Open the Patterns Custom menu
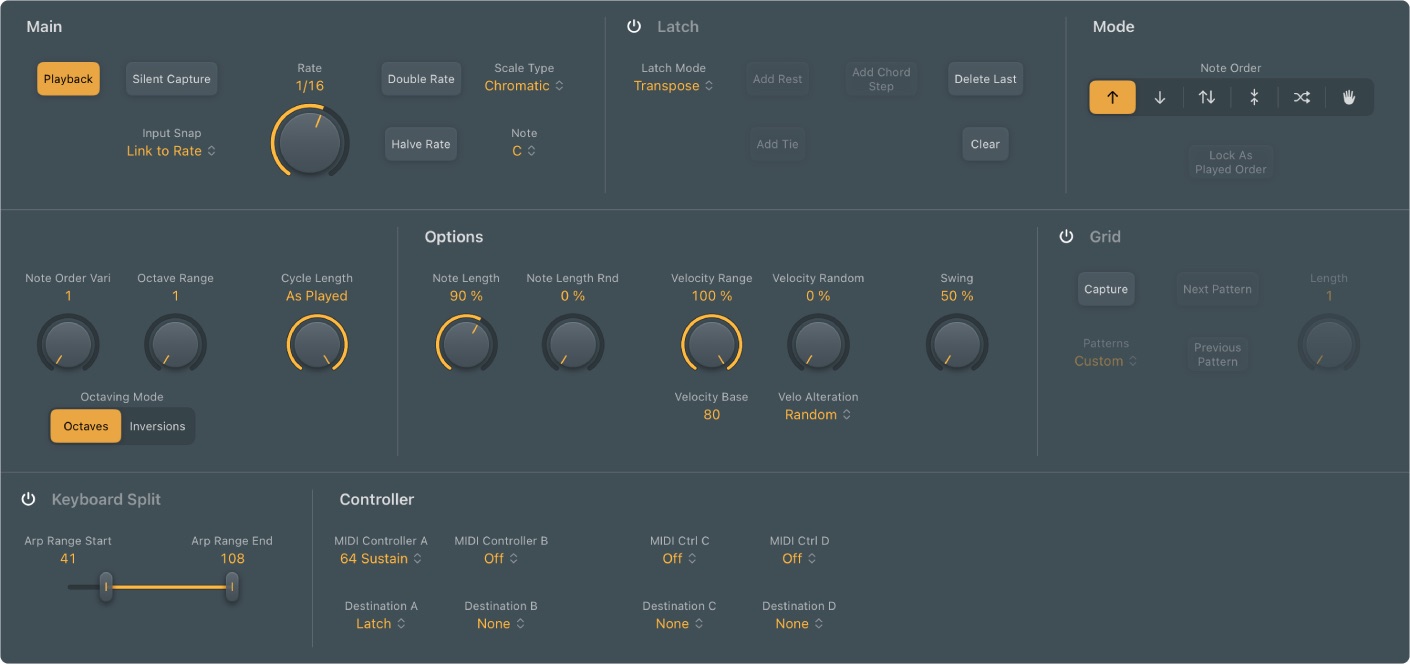This screenshot has height=666, width=1410. pos(1105,361)
